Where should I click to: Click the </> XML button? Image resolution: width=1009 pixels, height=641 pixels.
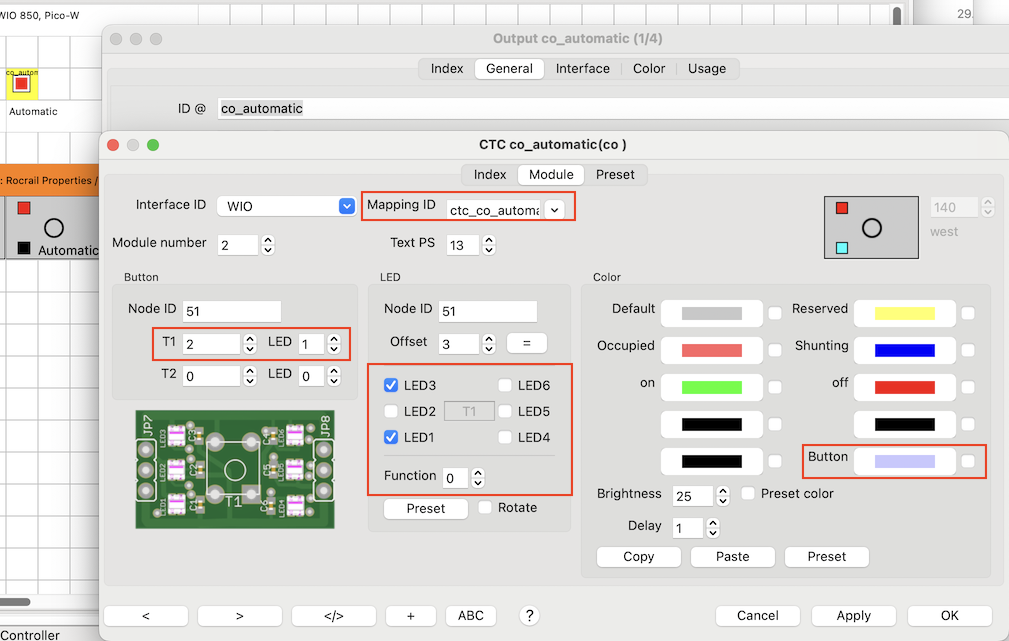tap(334, 616)
